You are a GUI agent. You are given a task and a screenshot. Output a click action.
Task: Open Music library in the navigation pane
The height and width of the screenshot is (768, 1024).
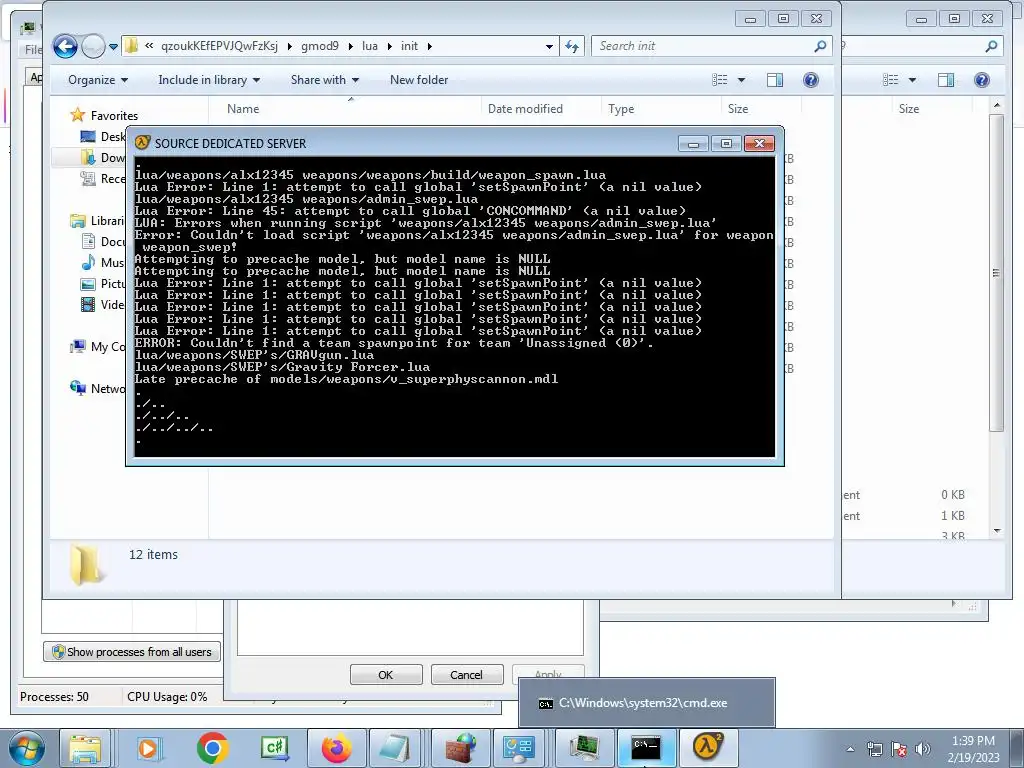point(103,263)
